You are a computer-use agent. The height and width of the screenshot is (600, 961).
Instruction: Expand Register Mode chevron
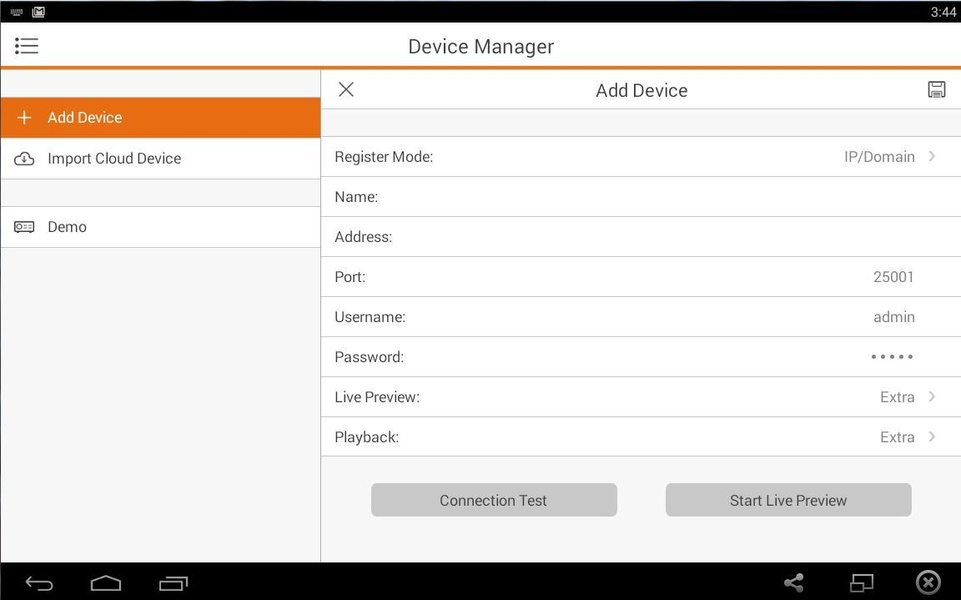[x=932, y=156]
